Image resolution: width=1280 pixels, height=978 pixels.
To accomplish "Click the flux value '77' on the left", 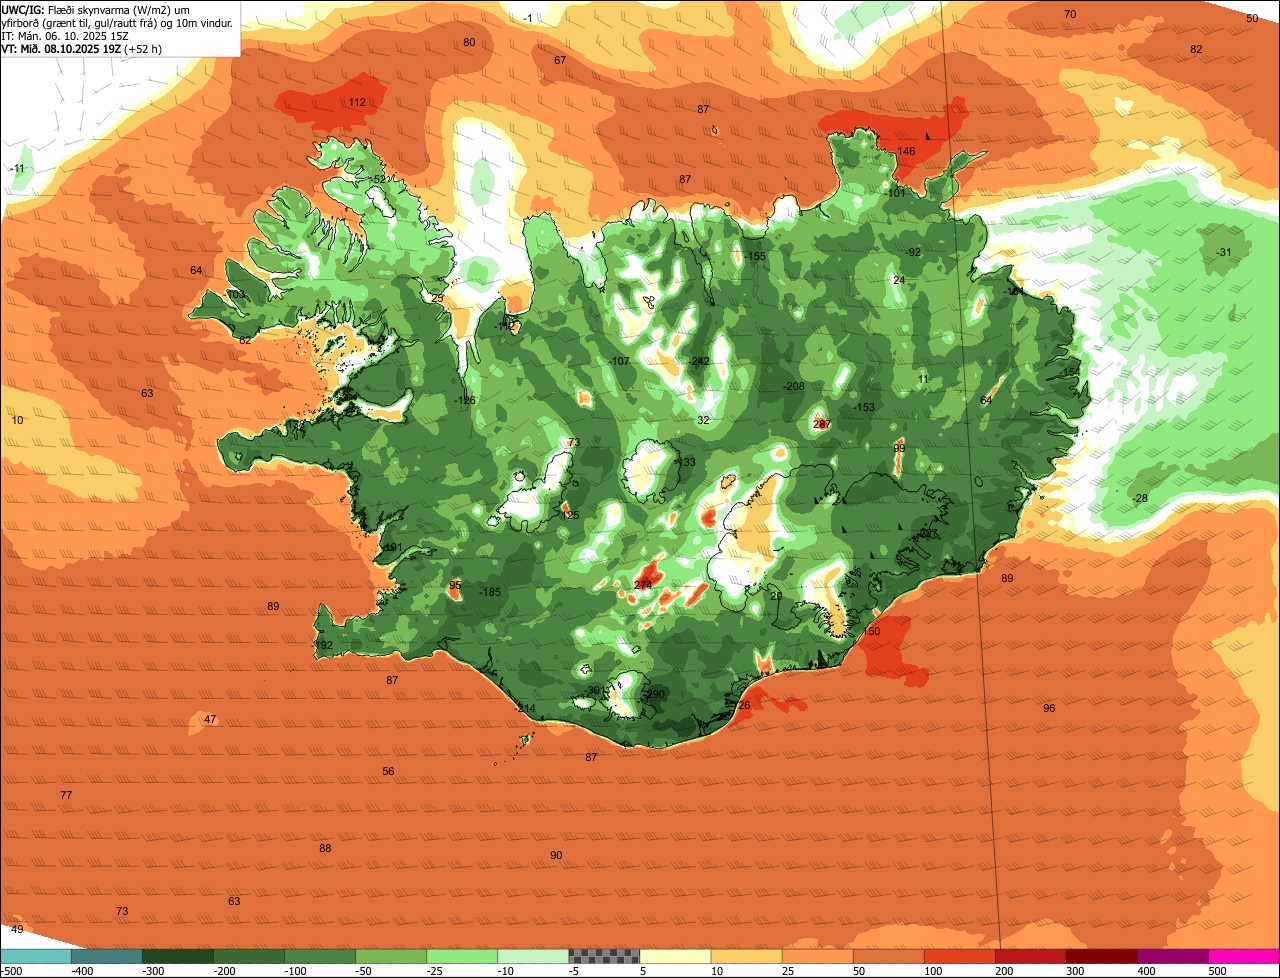I will point(66,796).
